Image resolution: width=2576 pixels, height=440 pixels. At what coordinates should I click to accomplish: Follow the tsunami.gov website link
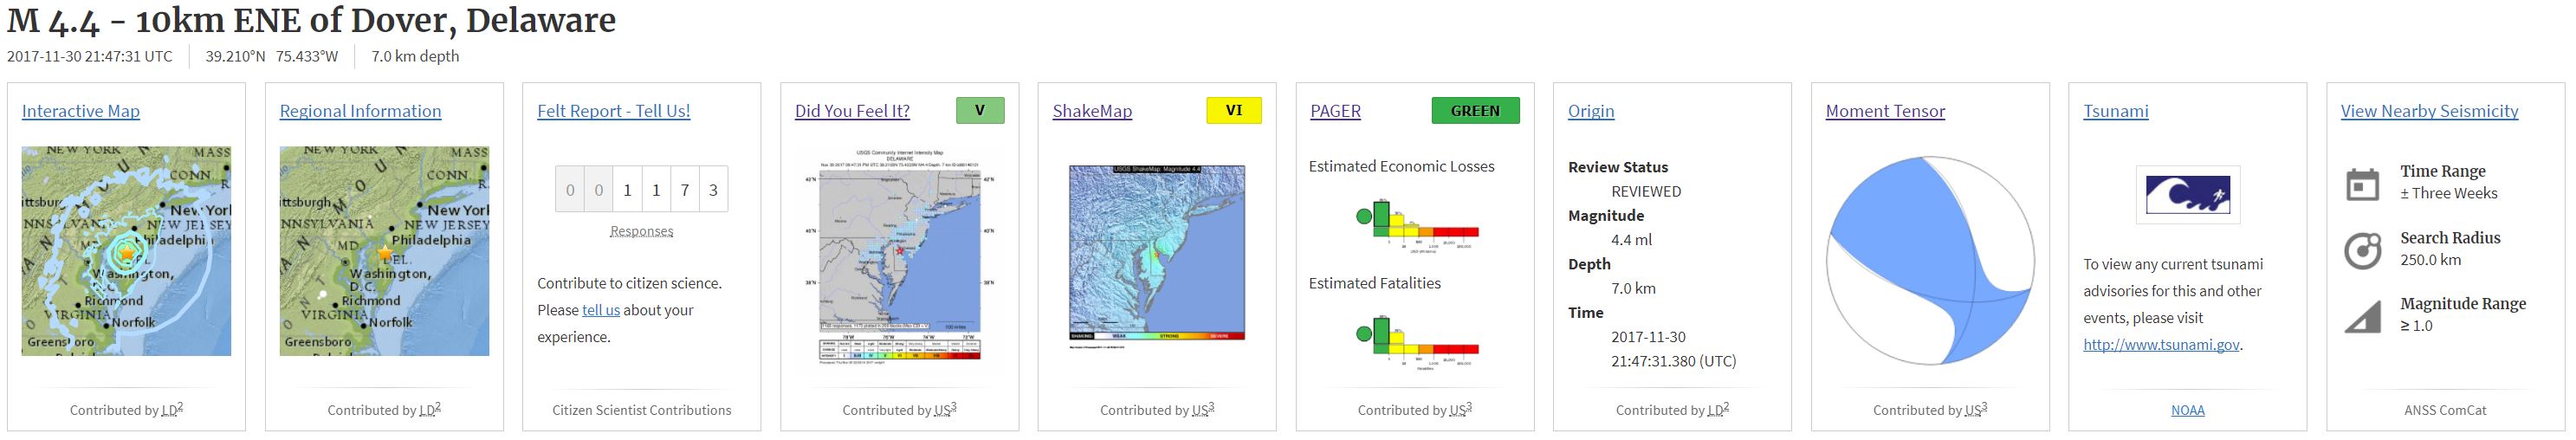[2161, 345]
